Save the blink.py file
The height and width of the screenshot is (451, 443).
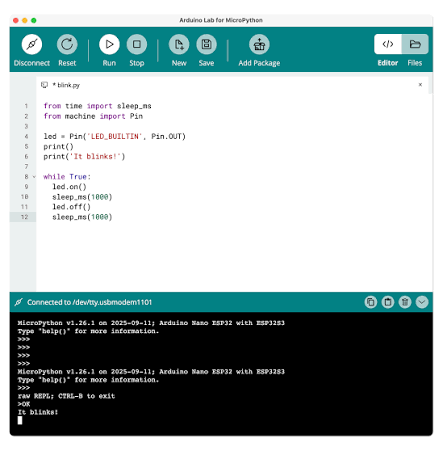click(x=206, y=44)
